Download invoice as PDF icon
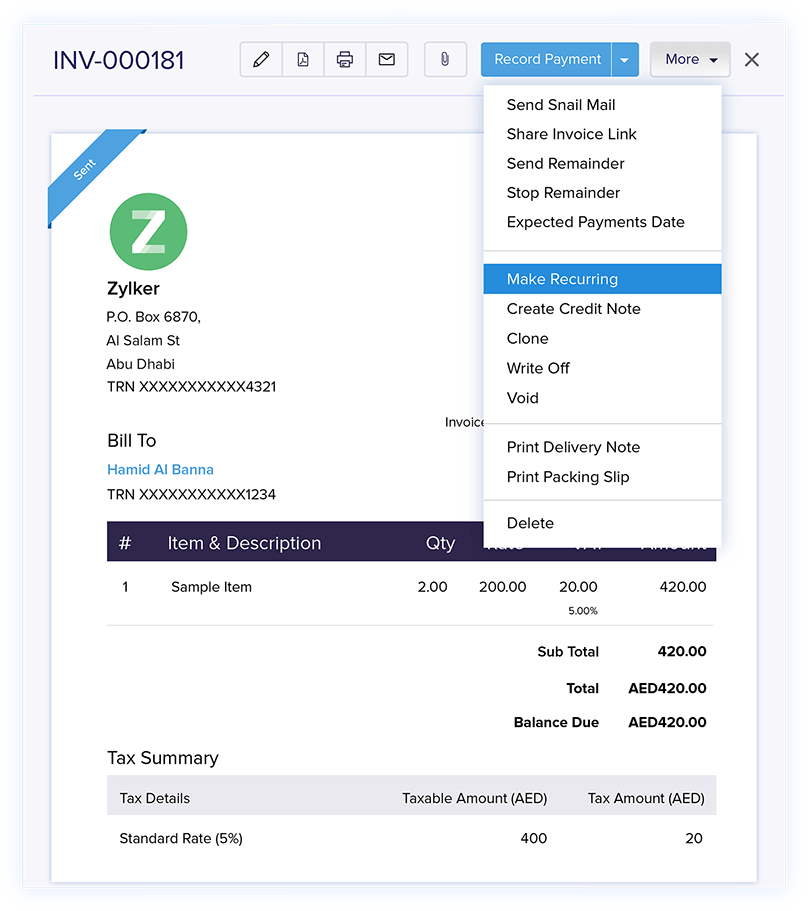808x911 pixels. pos(303,59)
